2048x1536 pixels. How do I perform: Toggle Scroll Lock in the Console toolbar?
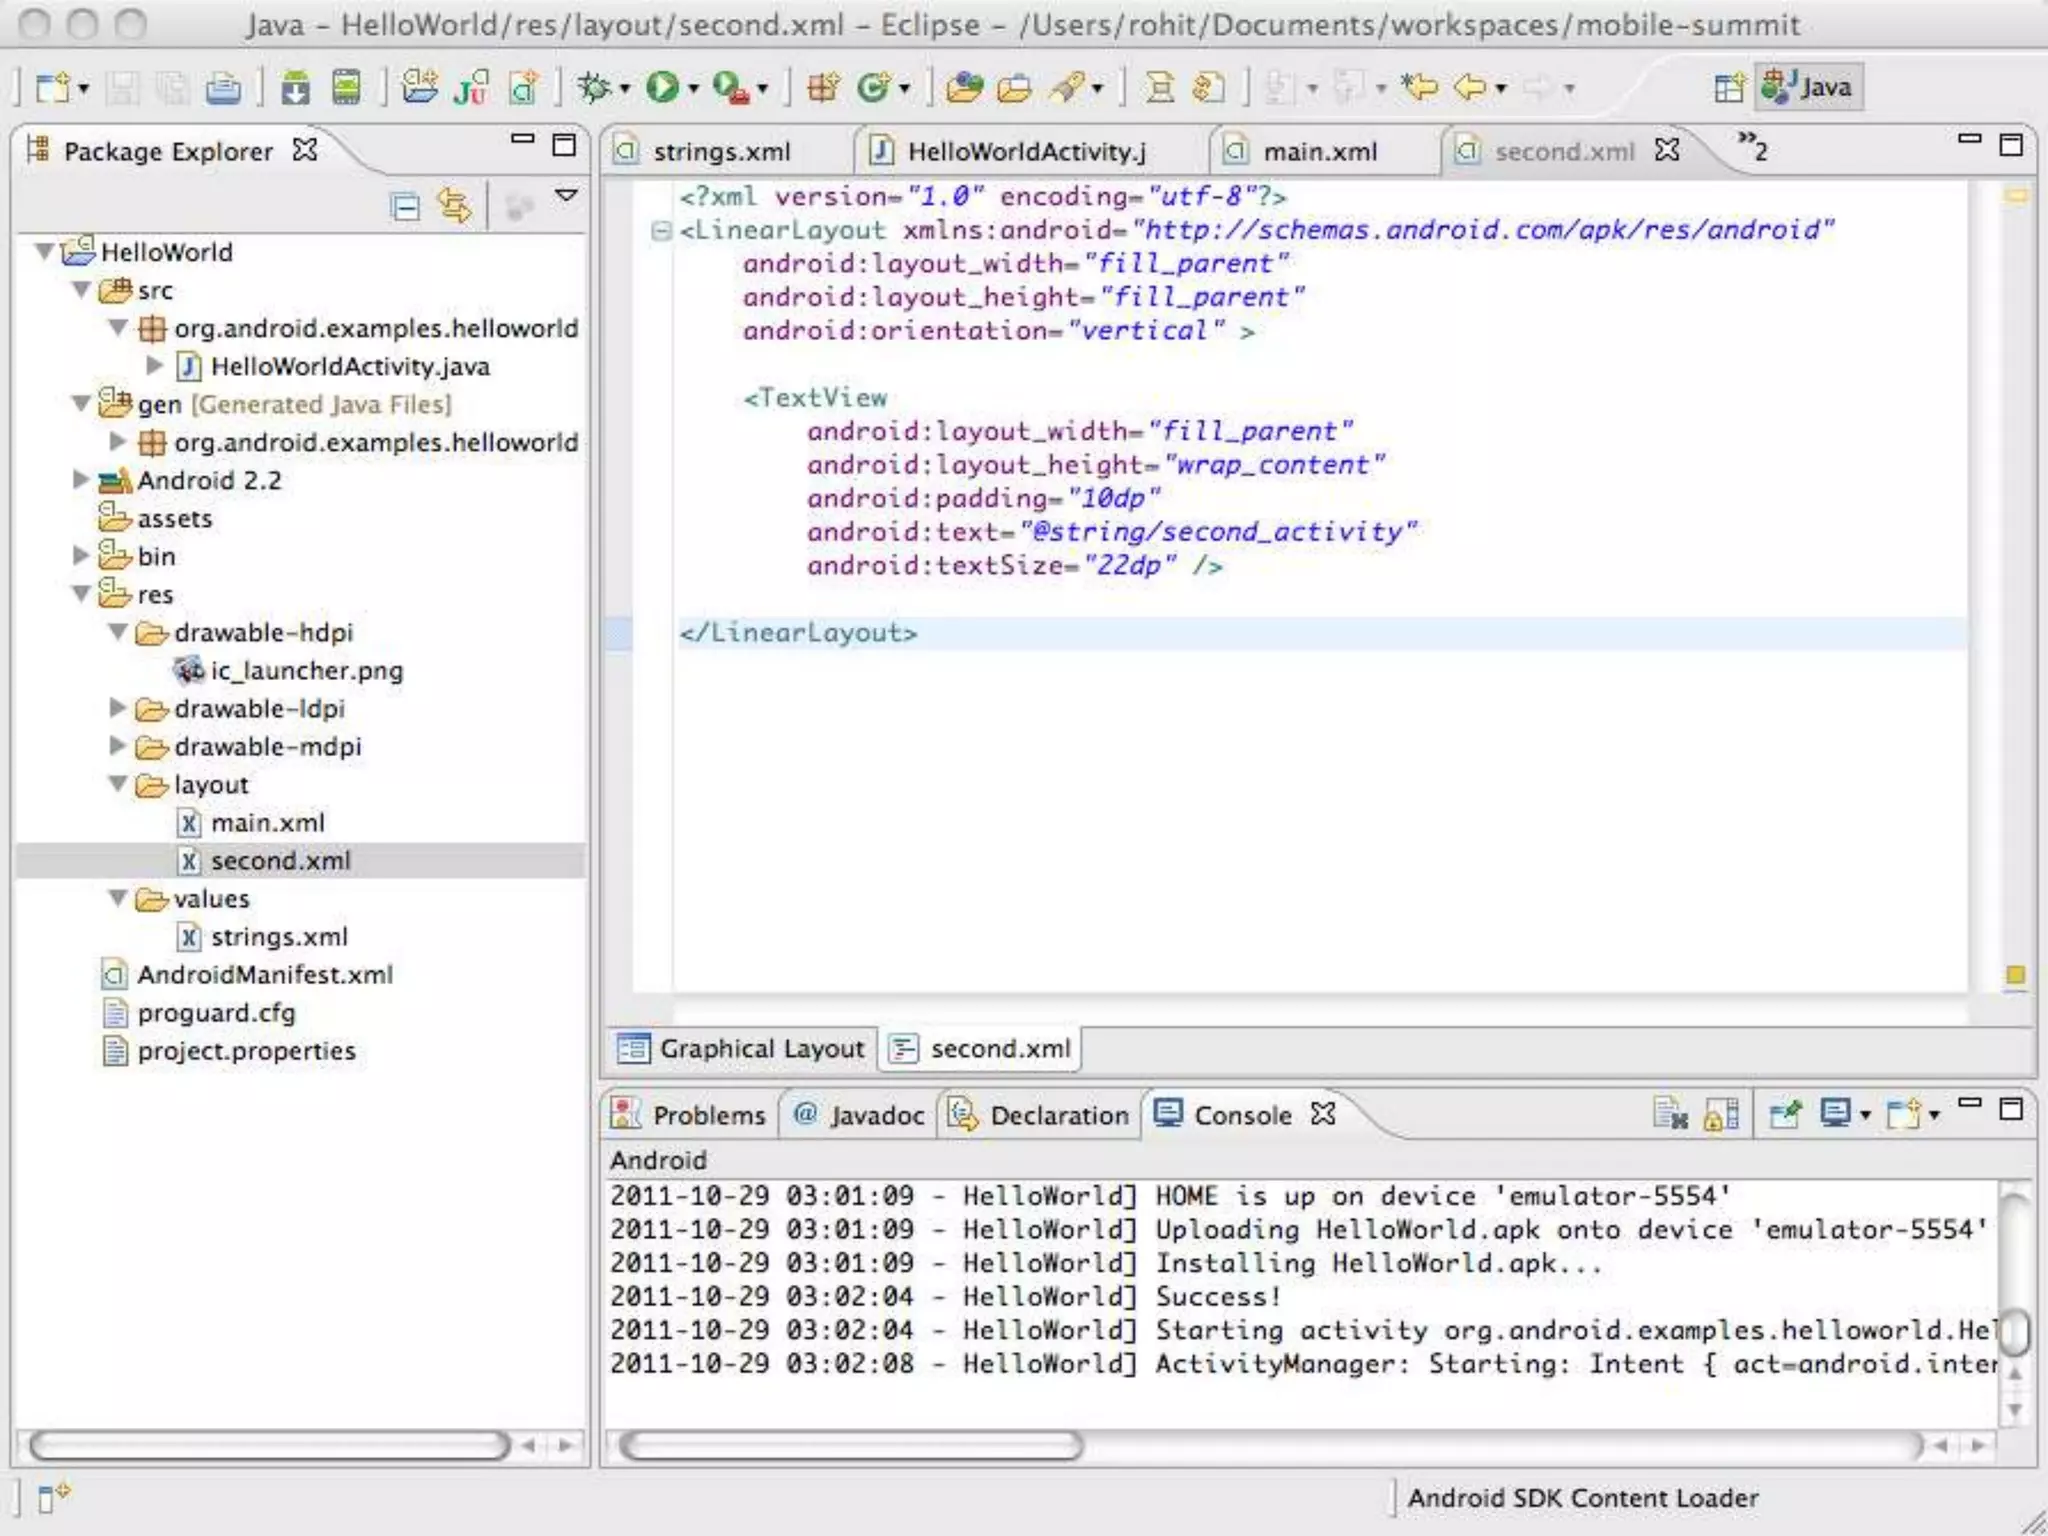(x=1721, y=1114)
